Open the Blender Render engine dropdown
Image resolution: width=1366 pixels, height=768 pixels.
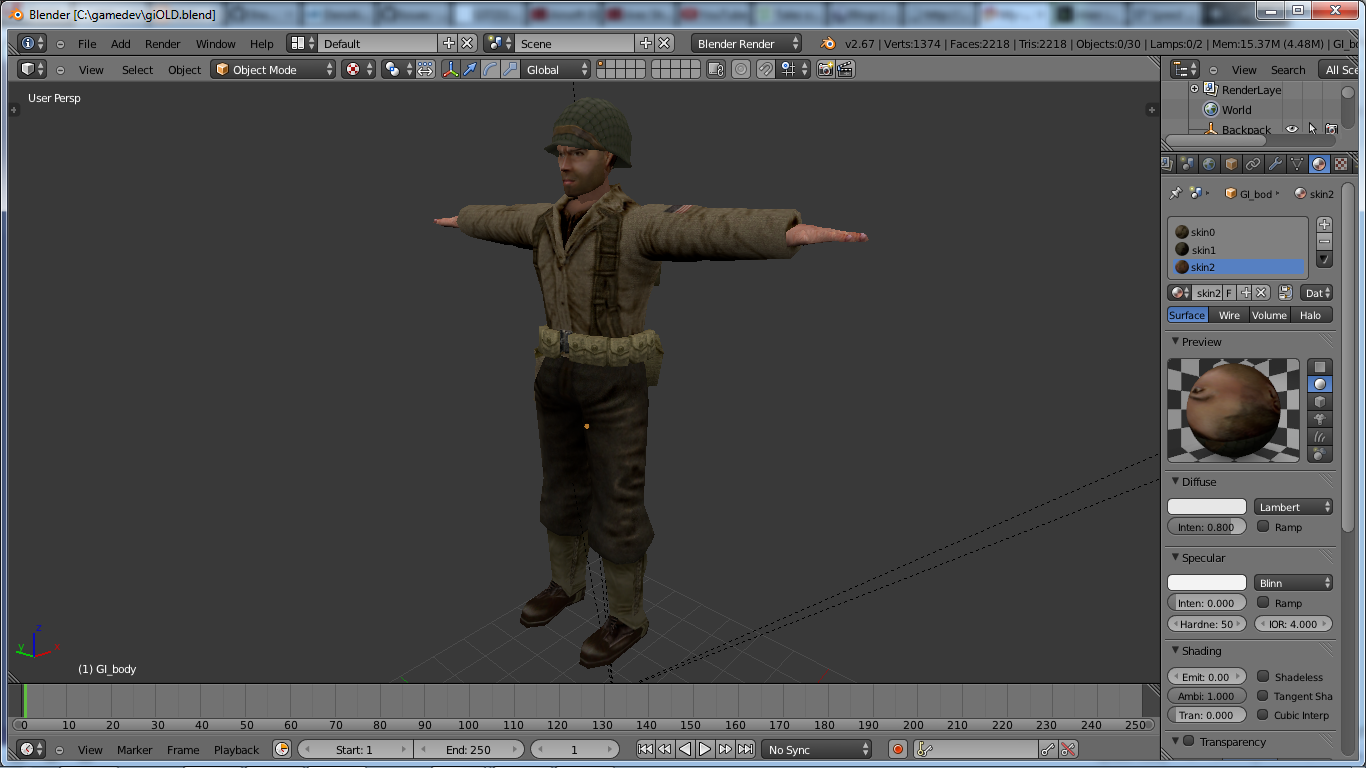click(746, 43)
